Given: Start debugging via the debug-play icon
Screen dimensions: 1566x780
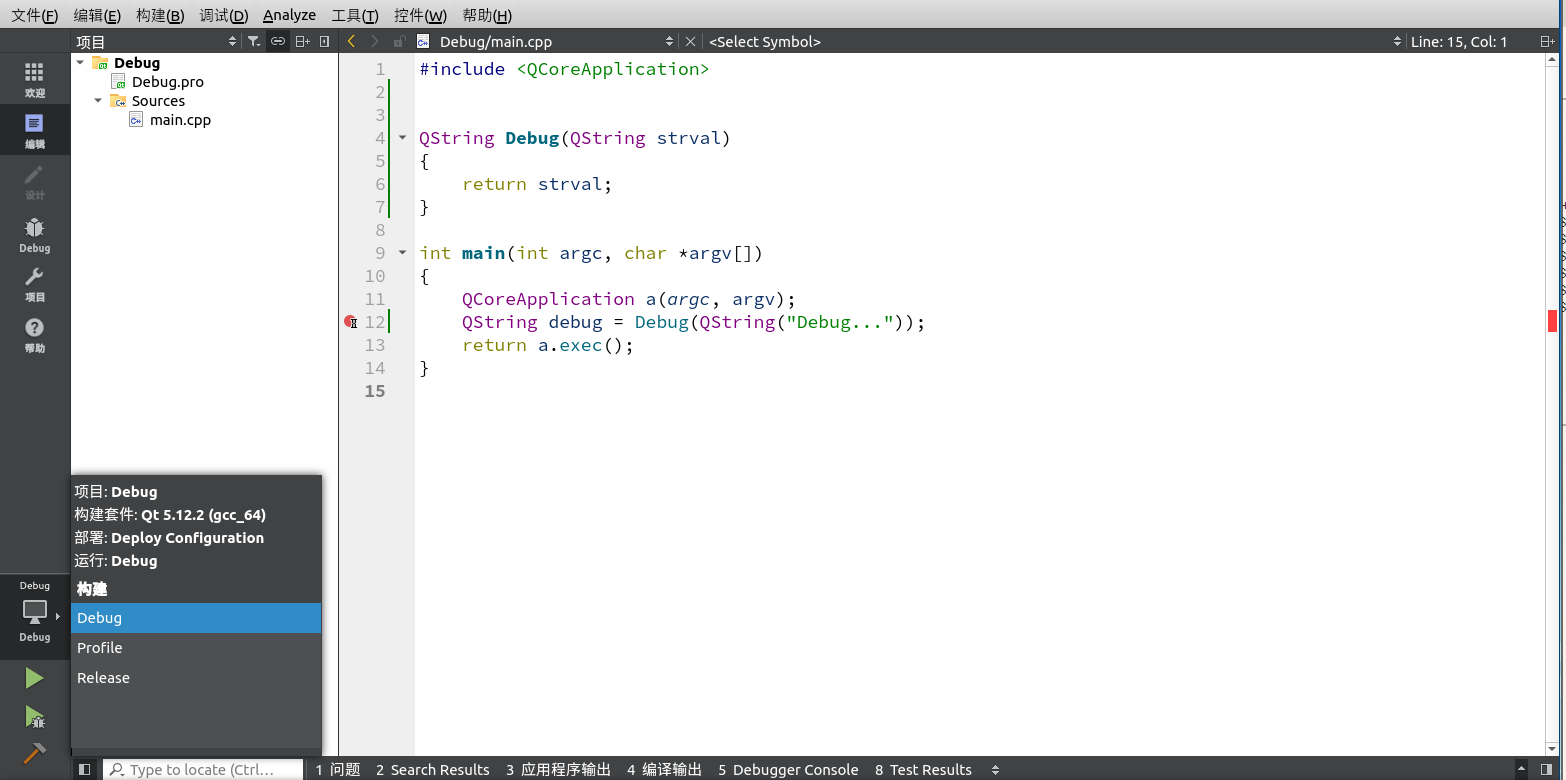Looking at the screenshot, I should point(34,718).
